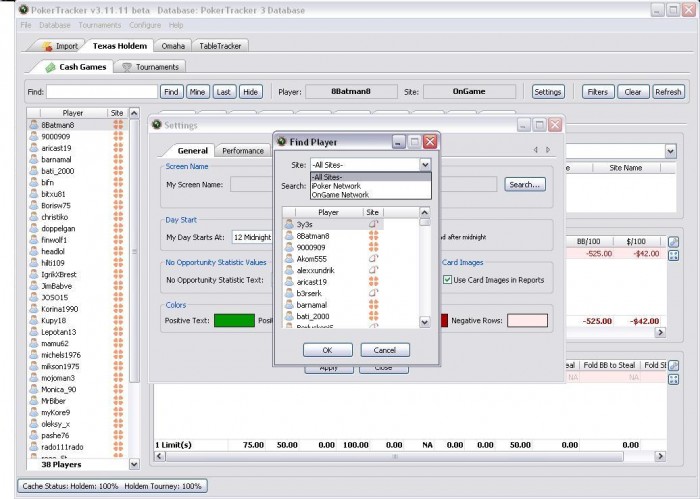Click the player icon beside Borisw75
Screen dimensions: 700x499
click(x=33, y=205)
